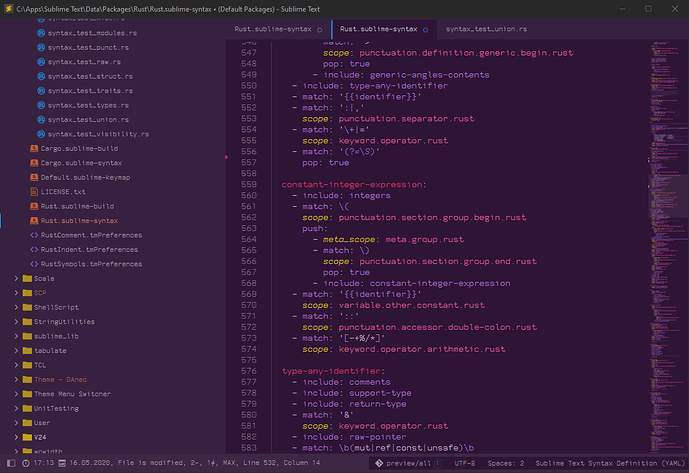Click the Sublime icon of Default.sublime-keymap
Image resolution: width=689 pixels, height=473 pixels.
tap(34, 178)
